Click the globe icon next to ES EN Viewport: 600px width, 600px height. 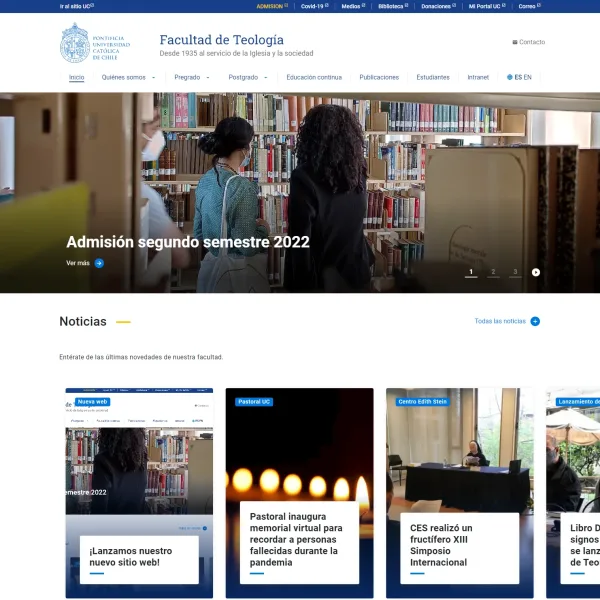(x=509, y=77)
